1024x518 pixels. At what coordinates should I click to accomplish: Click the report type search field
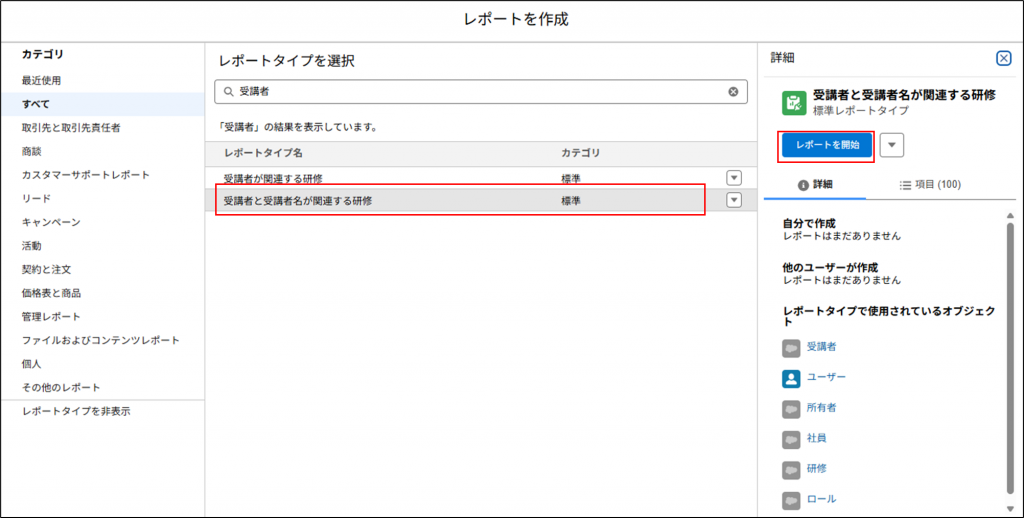(x=480, y=92)
